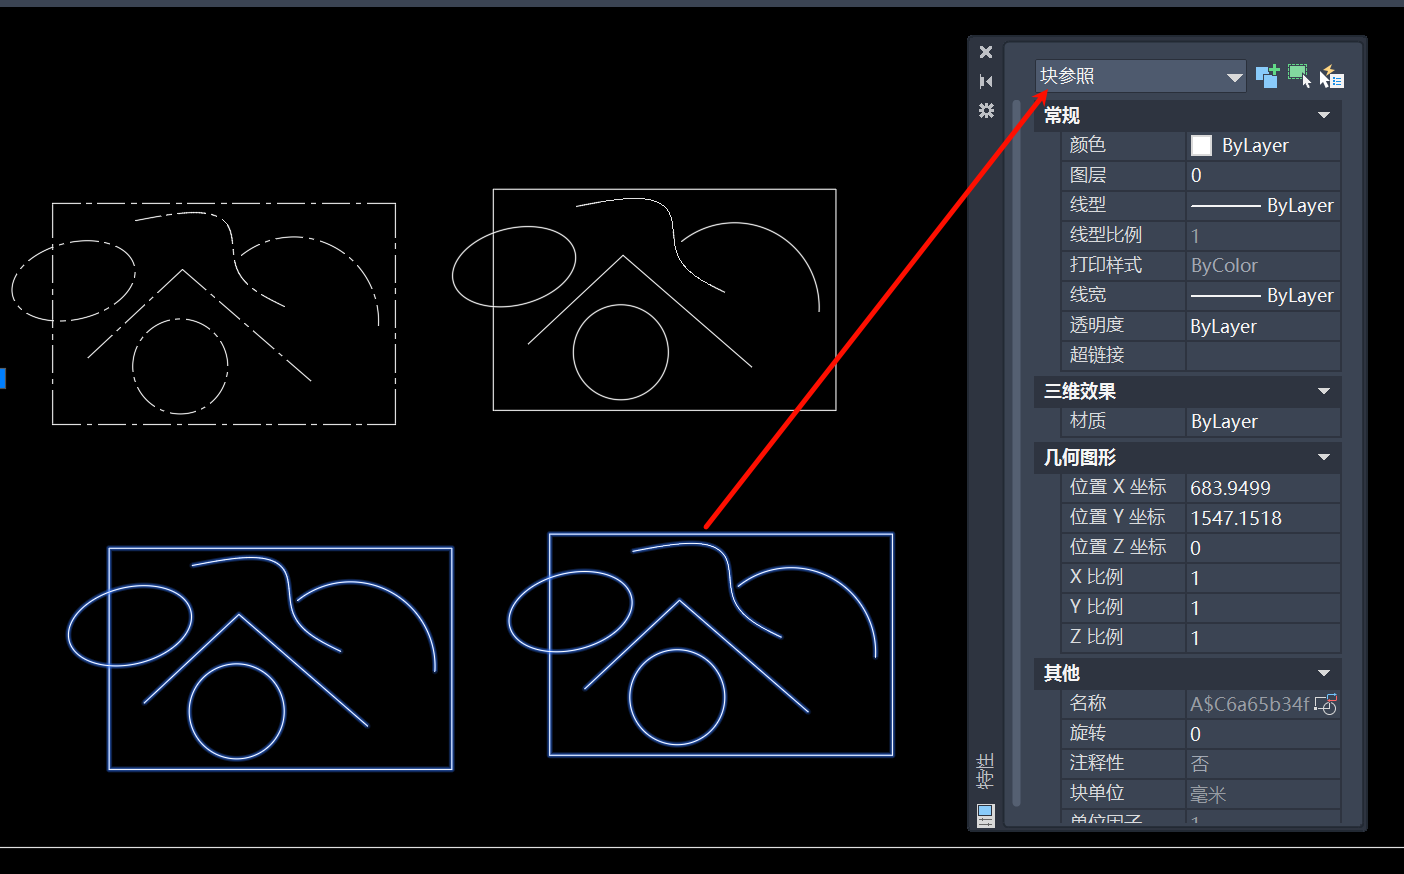
Task: Click the auto-hide icon on the palette bar
Action: pyautogui.click(x=986, y=81)
